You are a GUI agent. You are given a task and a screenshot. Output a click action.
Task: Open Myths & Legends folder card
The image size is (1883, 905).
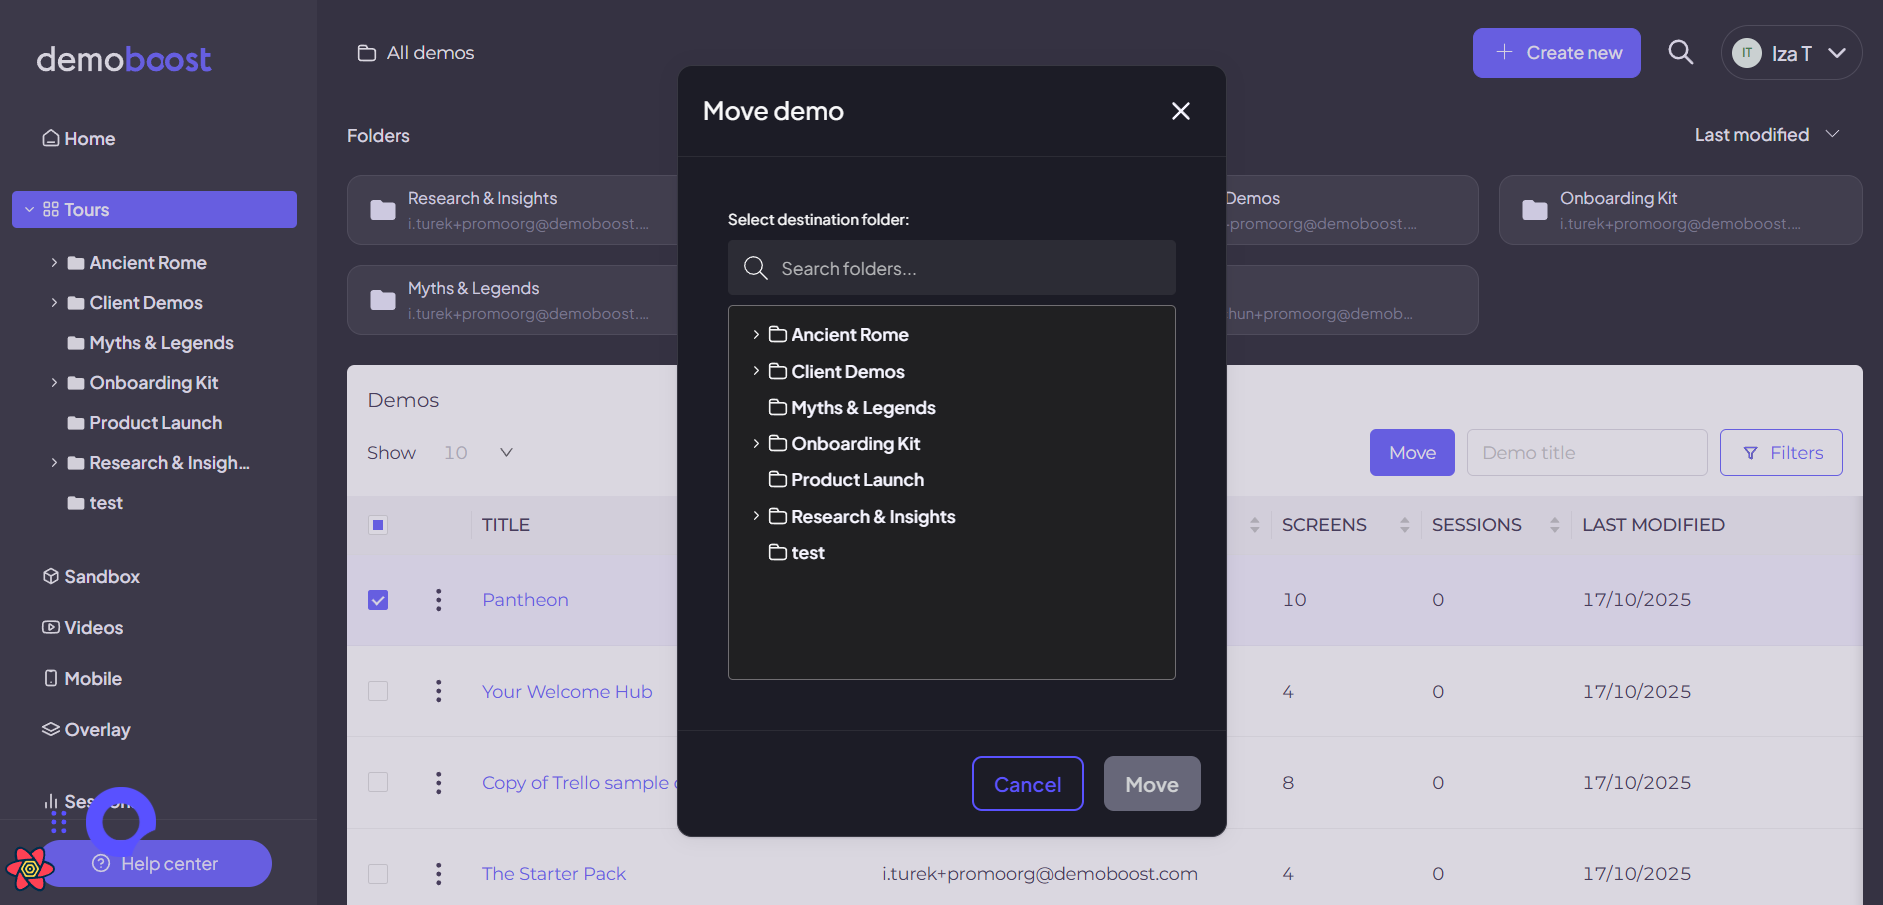(512, 300)
